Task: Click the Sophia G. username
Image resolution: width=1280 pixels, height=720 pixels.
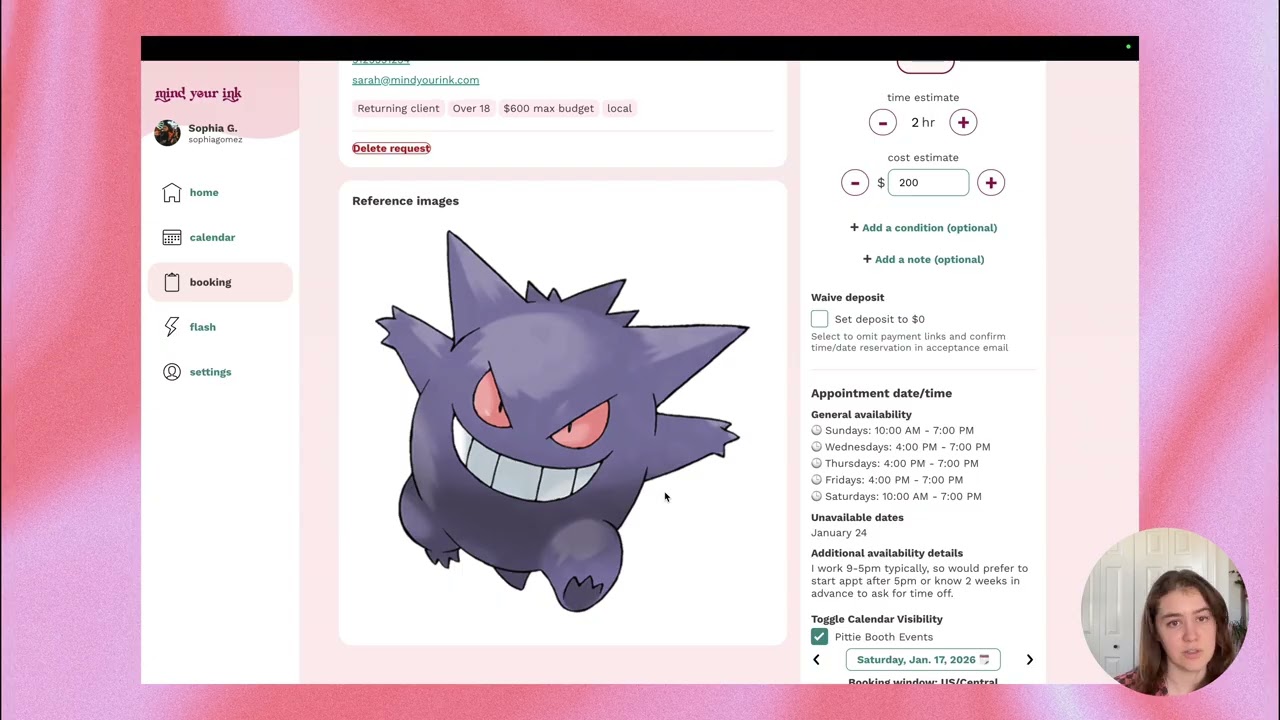Action: tap(212, 128)
